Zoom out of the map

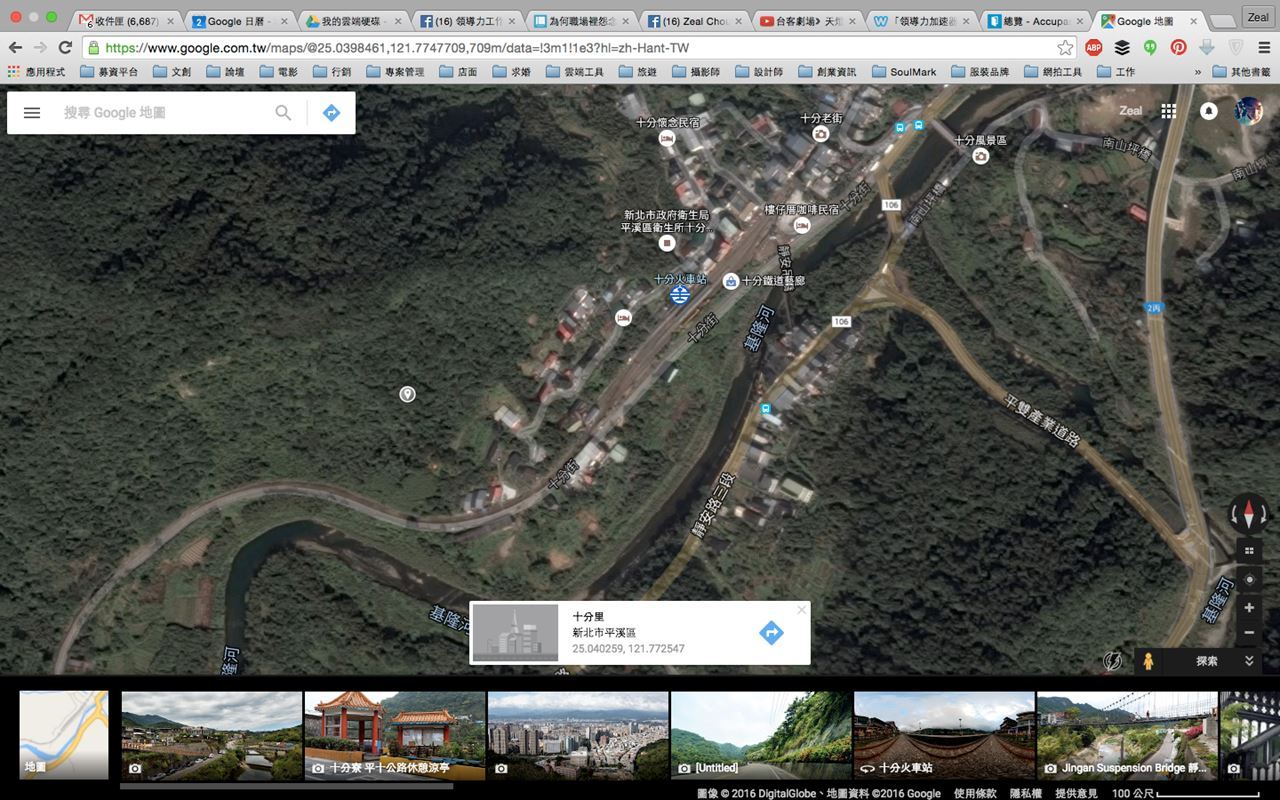1248,633
